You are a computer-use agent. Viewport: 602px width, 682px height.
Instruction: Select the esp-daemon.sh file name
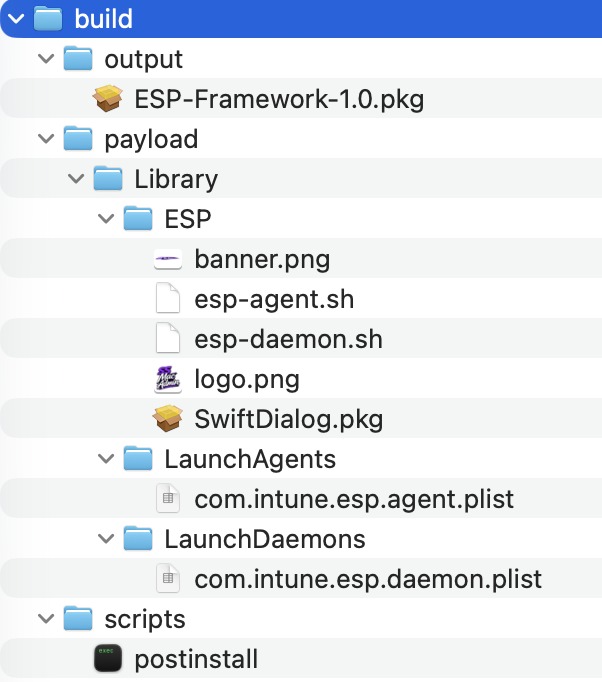288,340
